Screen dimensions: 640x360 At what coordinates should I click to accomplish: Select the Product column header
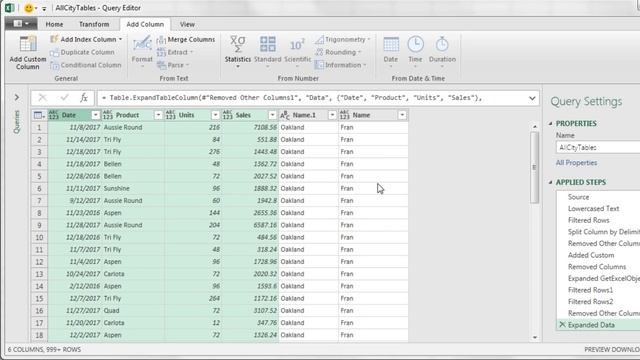[x=127, y=115]
